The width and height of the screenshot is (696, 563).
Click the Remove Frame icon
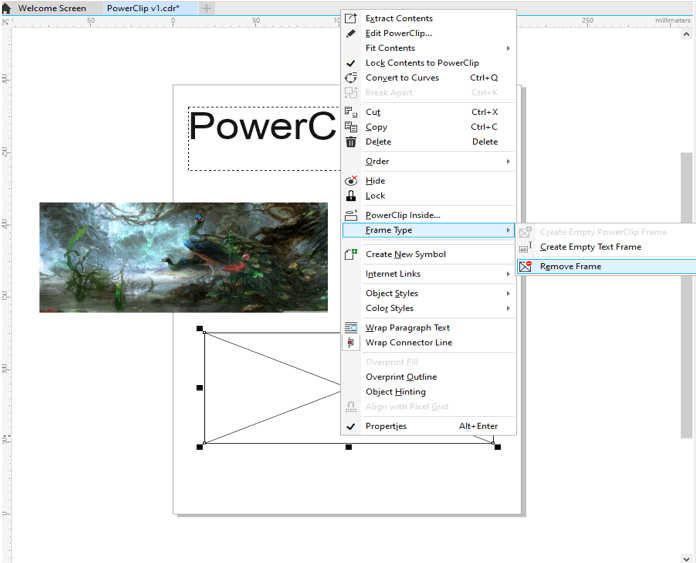click(526, 266)
